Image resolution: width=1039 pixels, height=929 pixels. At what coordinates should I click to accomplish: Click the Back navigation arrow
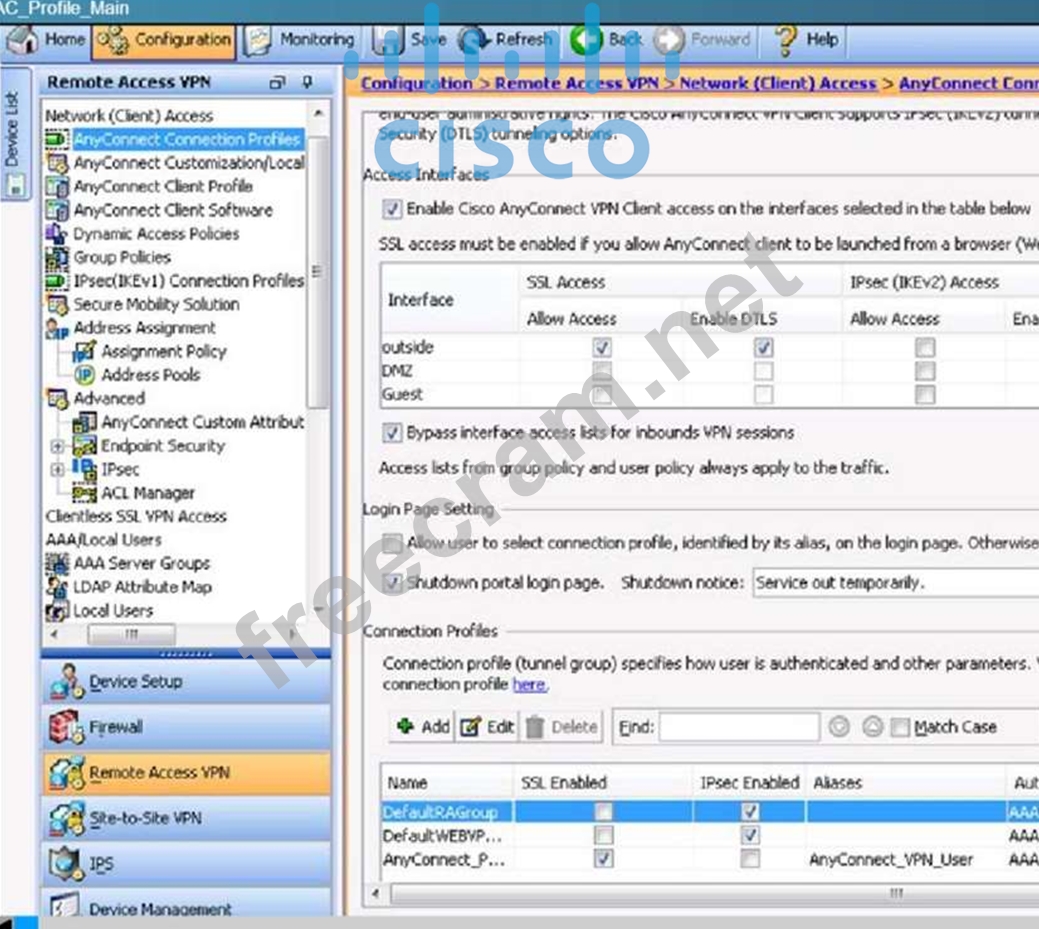click(586, 41)
